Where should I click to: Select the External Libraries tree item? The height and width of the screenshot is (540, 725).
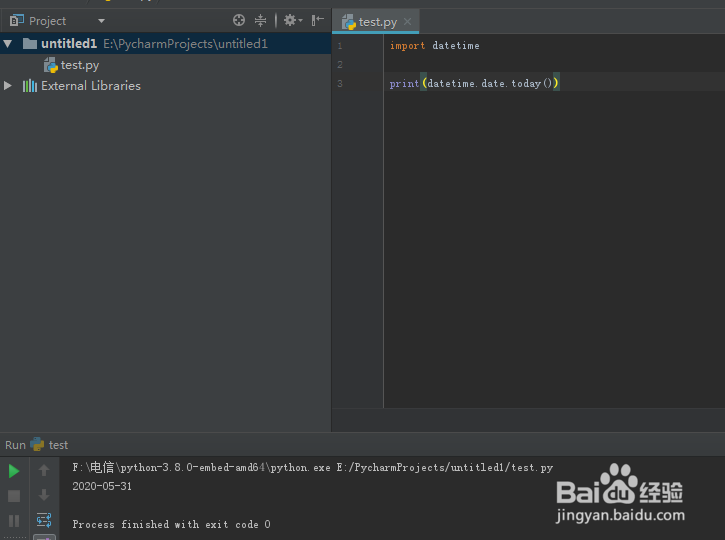pyautogui.click(x=91, y=86)
